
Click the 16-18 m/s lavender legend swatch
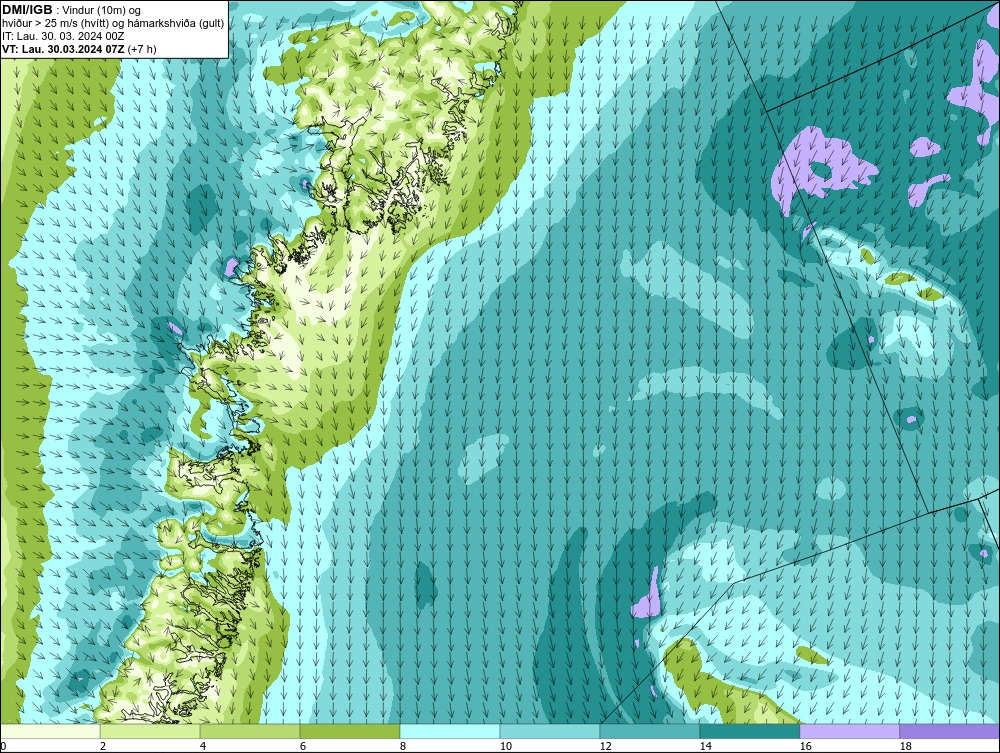click(x=849, y=731)
